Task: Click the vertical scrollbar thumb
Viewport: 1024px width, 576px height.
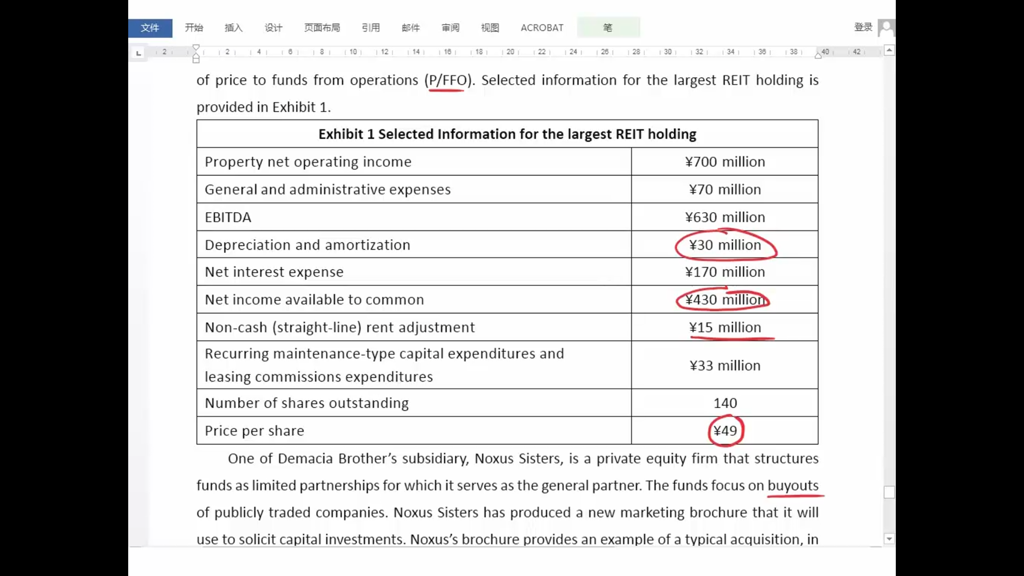Action: click(889, 492)
